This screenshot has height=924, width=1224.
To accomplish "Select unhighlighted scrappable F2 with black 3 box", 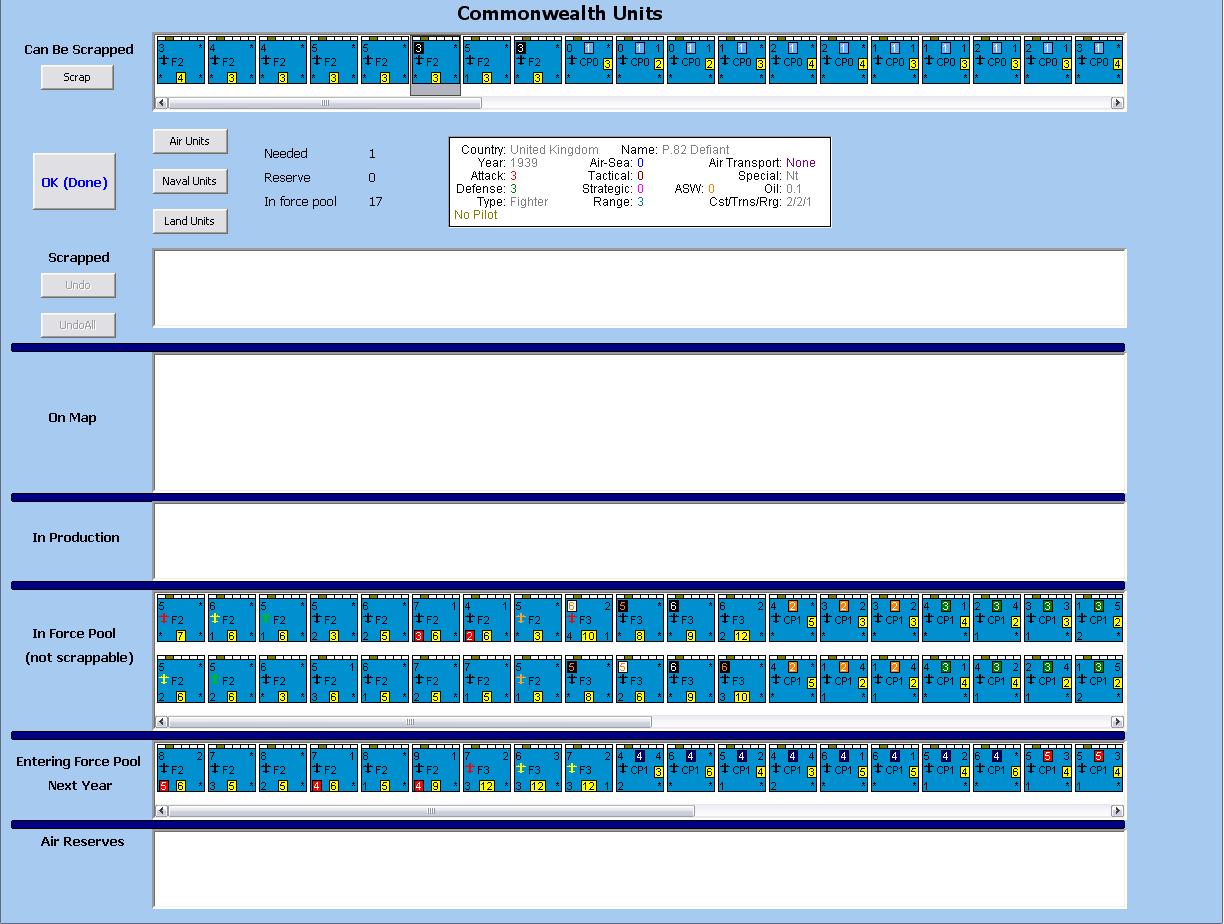I will tap(538, 60).
